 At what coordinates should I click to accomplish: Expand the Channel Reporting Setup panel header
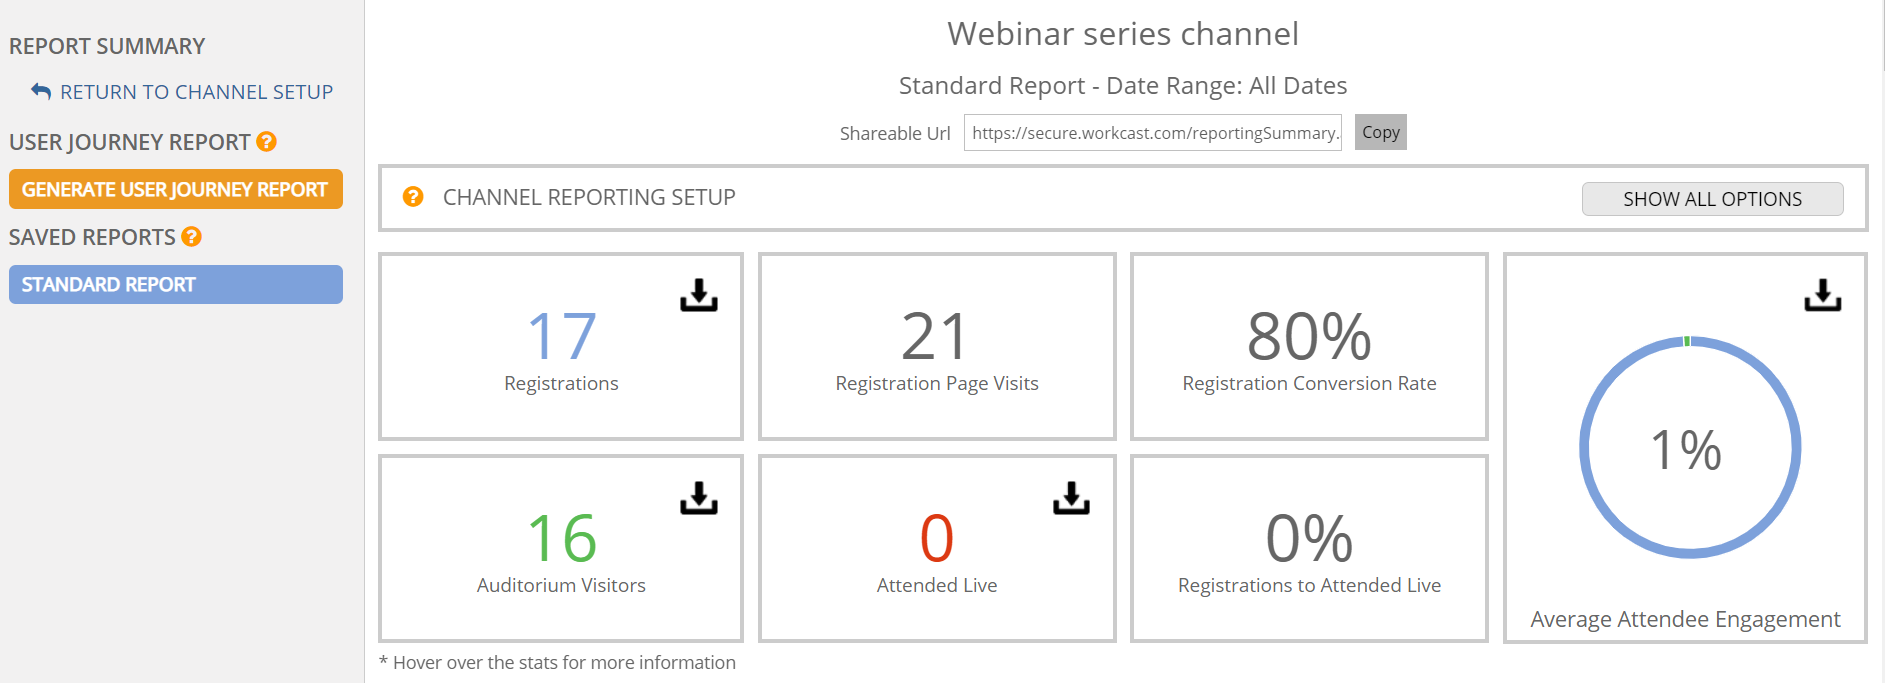(1123, 198)
